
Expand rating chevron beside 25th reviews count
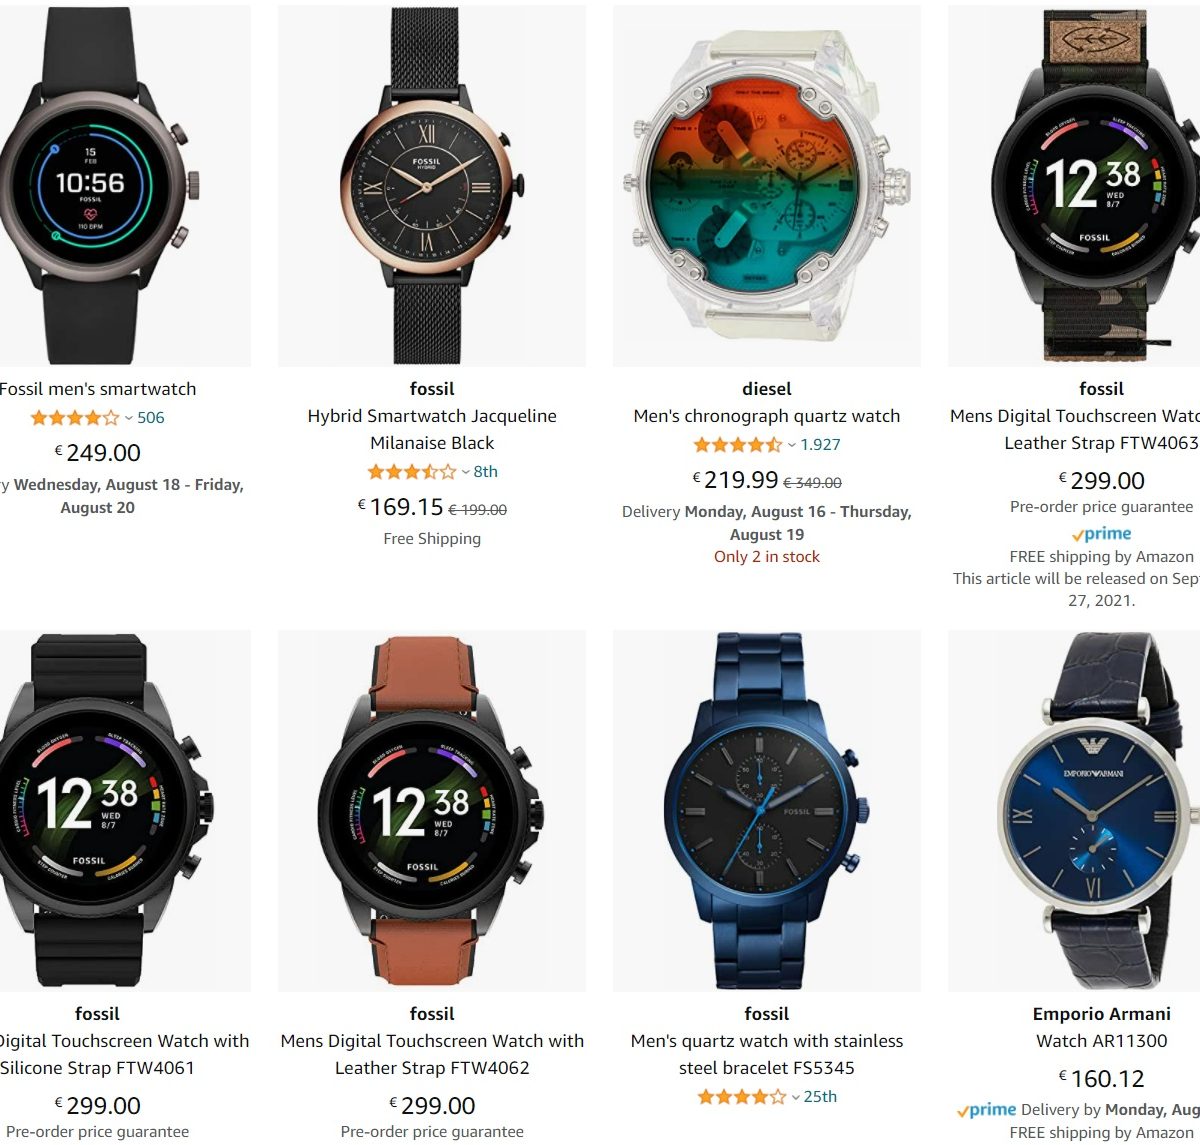tap(795, 1098)
